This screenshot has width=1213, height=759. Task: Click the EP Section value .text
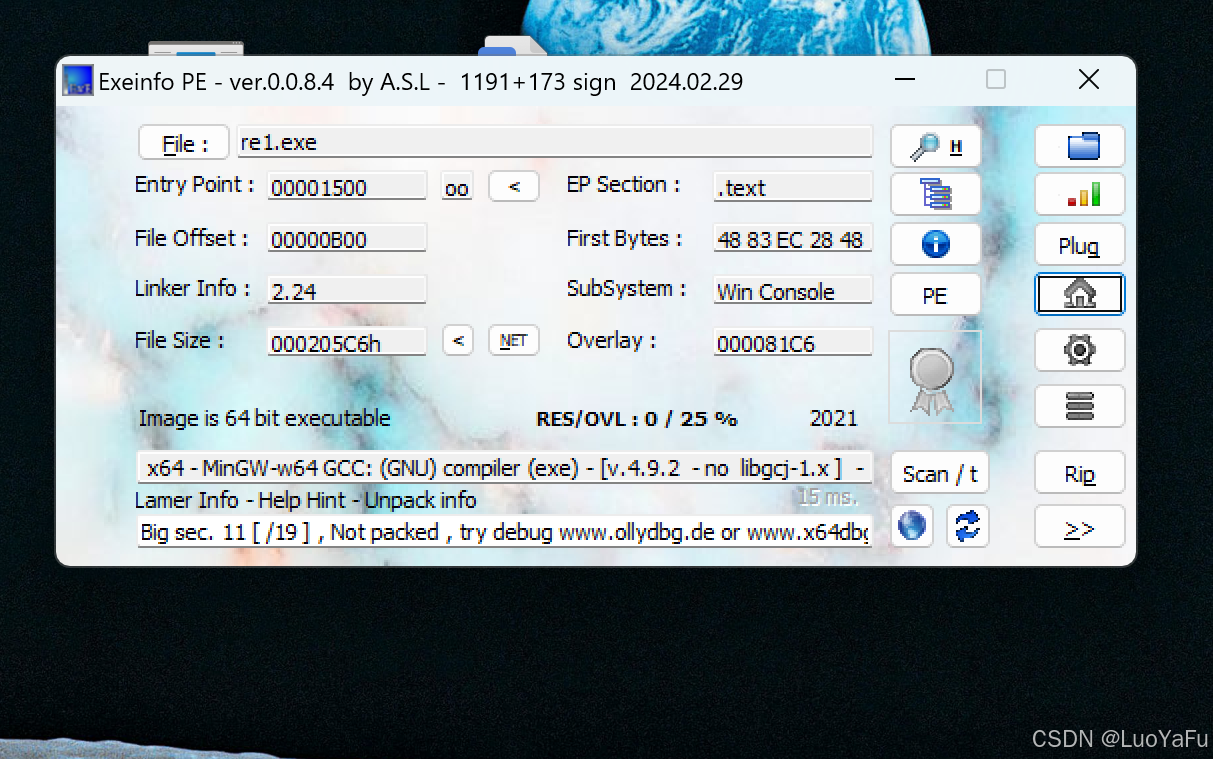coord(792,187)
